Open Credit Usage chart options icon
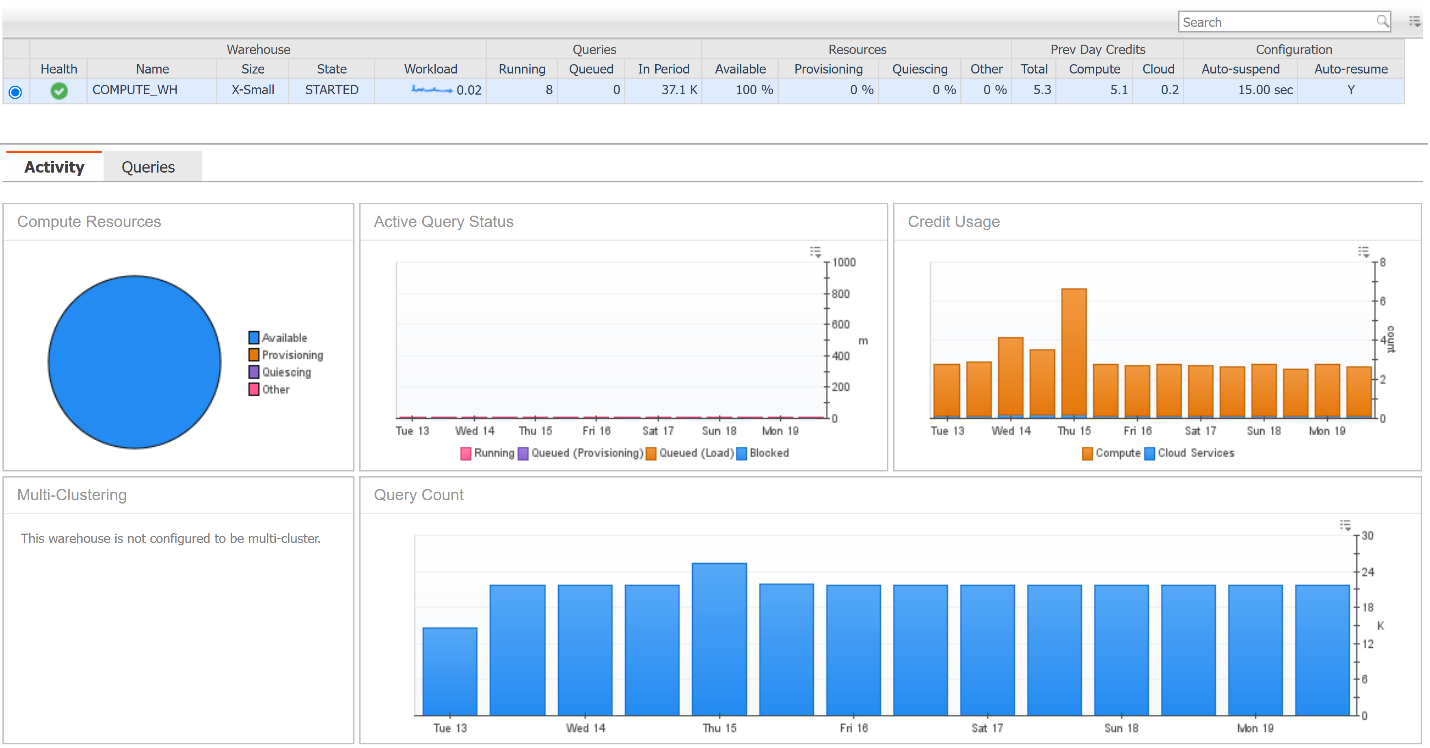The image size is (1430, 748). (x=1364, y=252)
